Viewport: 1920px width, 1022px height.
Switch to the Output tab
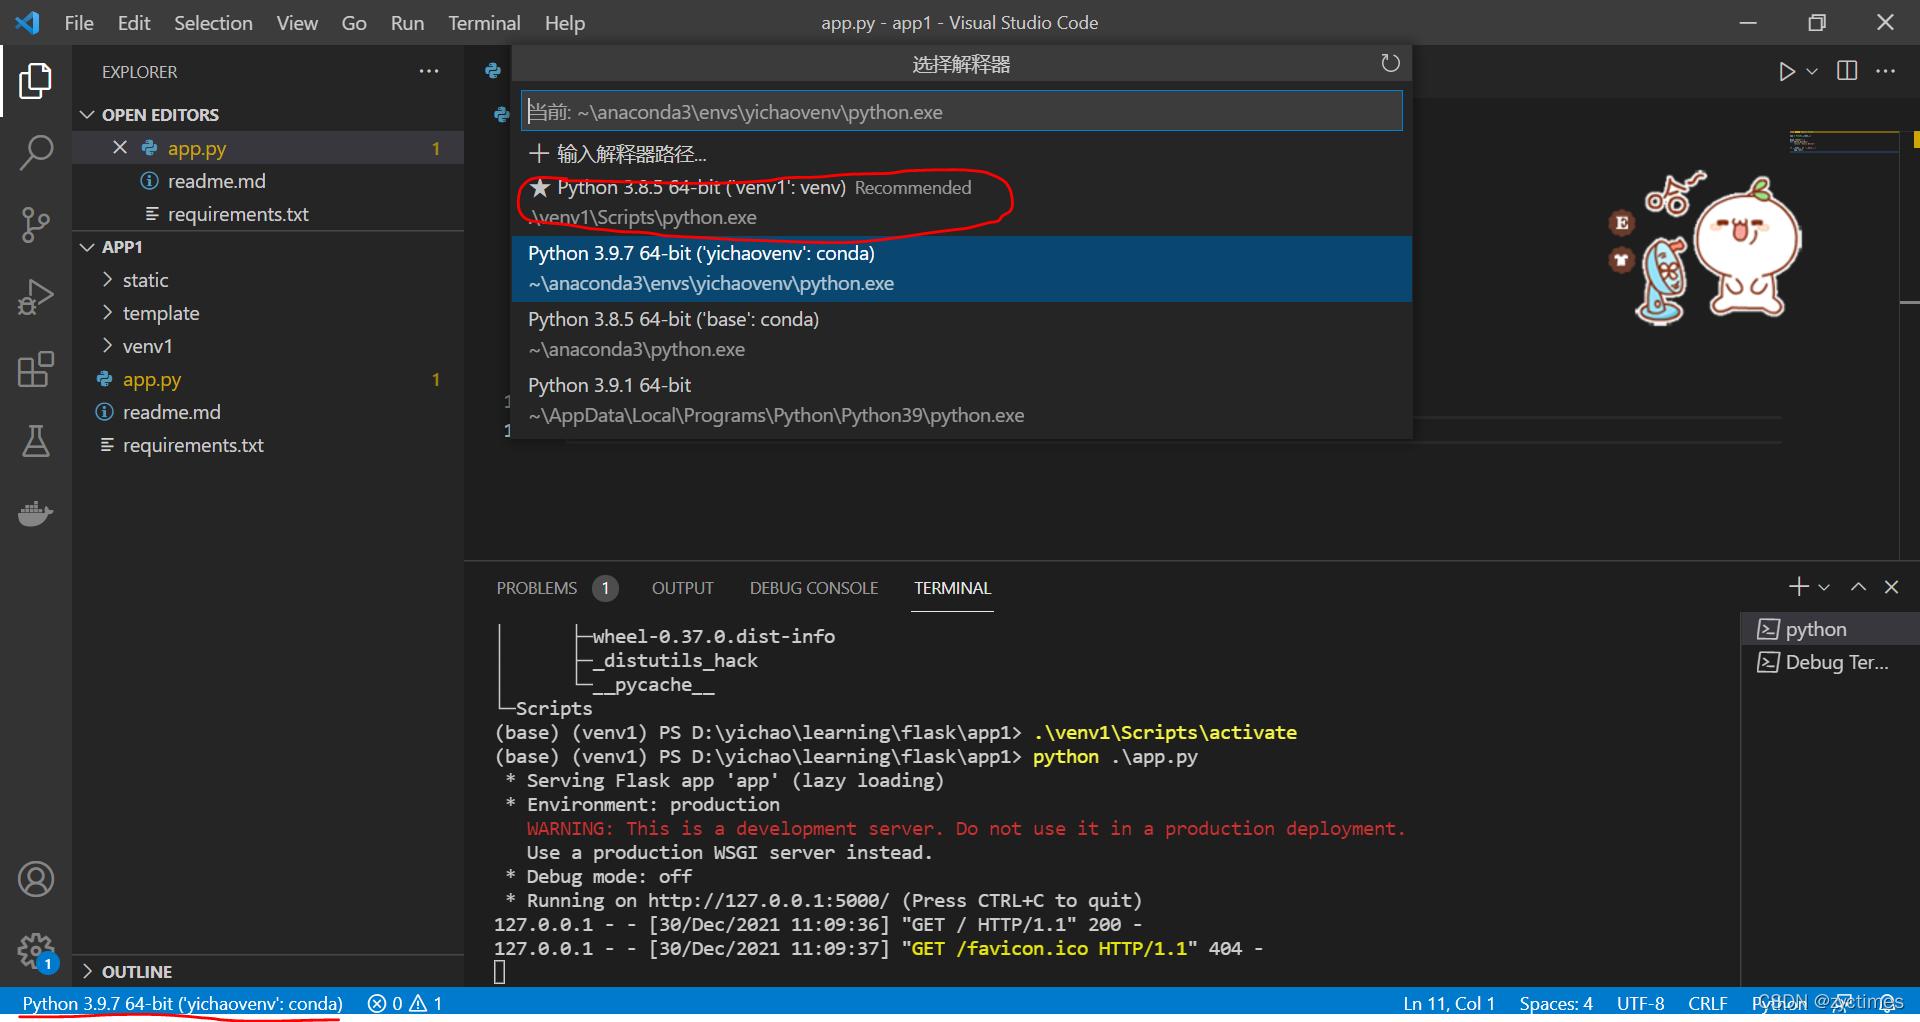click(x=683, y=588)
